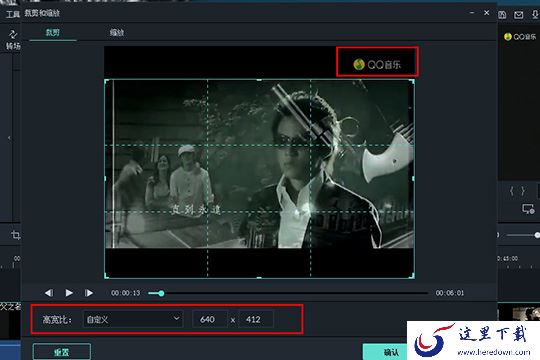The height and width of the screenshot is (360, 540).
Task: Click the save icon in main window toolbar
Action: [x=502, y=14]
